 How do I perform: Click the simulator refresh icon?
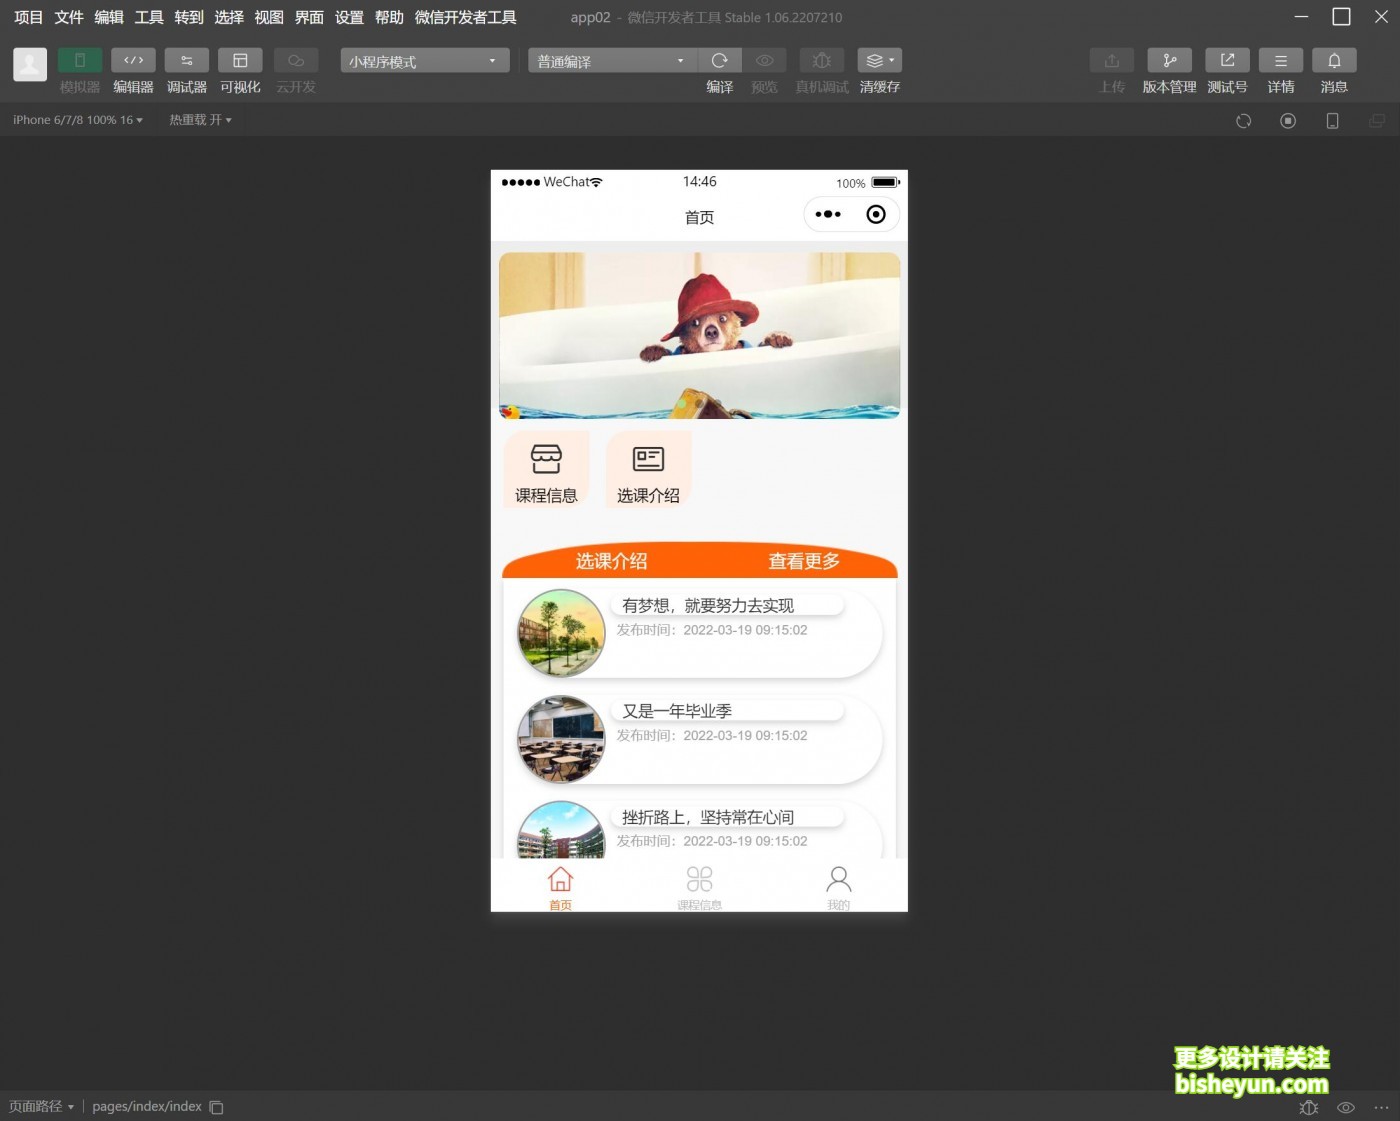[x=1244, y=121]
